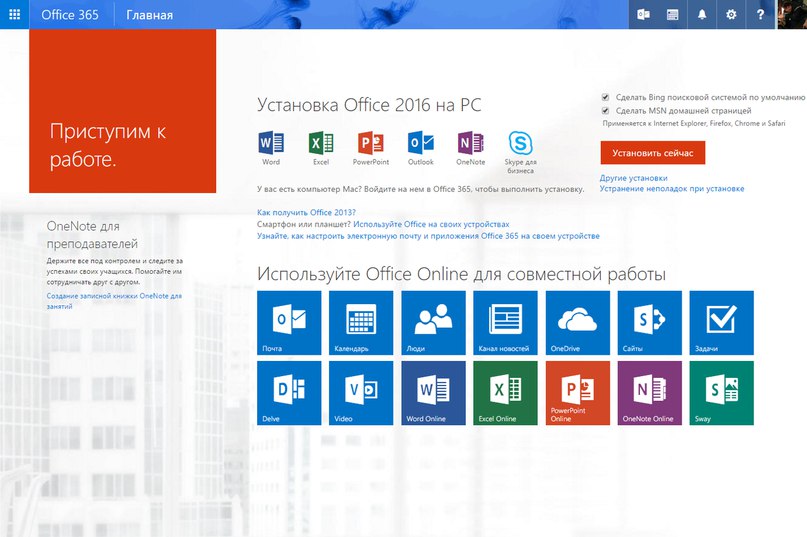
Task: Open the user profile photo menu
Action: (792, 14)
